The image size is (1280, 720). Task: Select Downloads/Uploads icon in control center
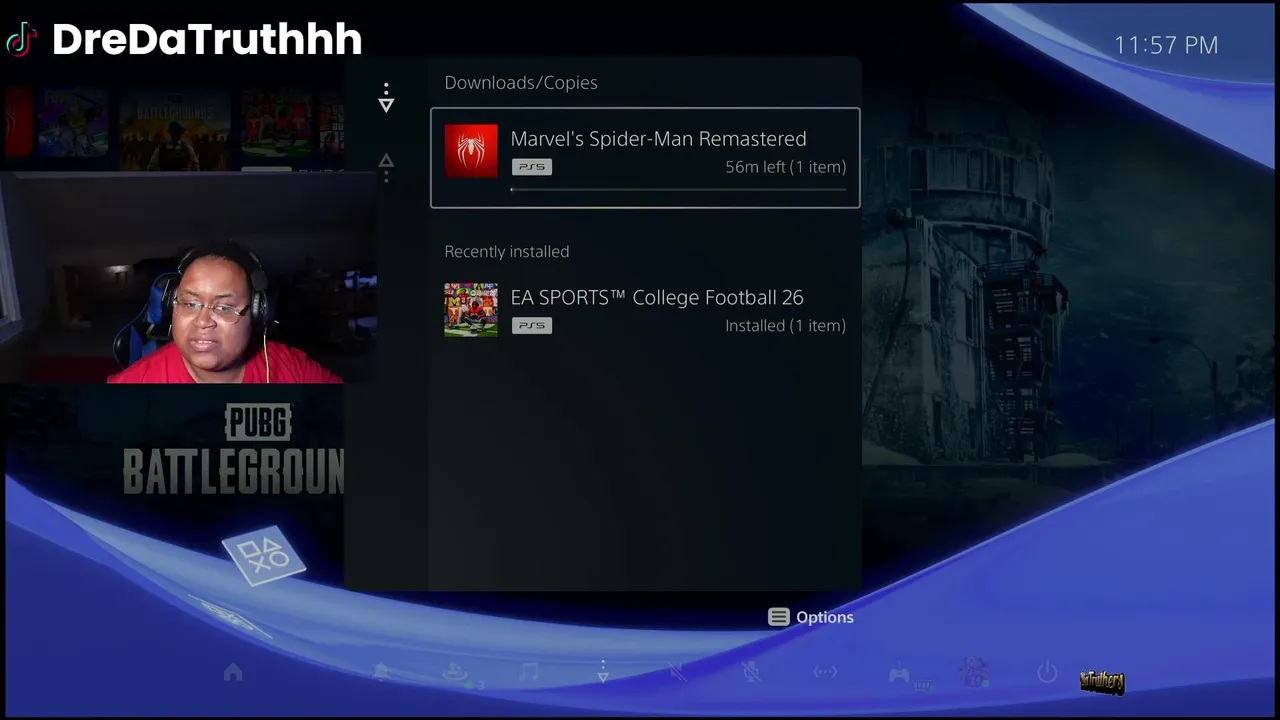603,672
